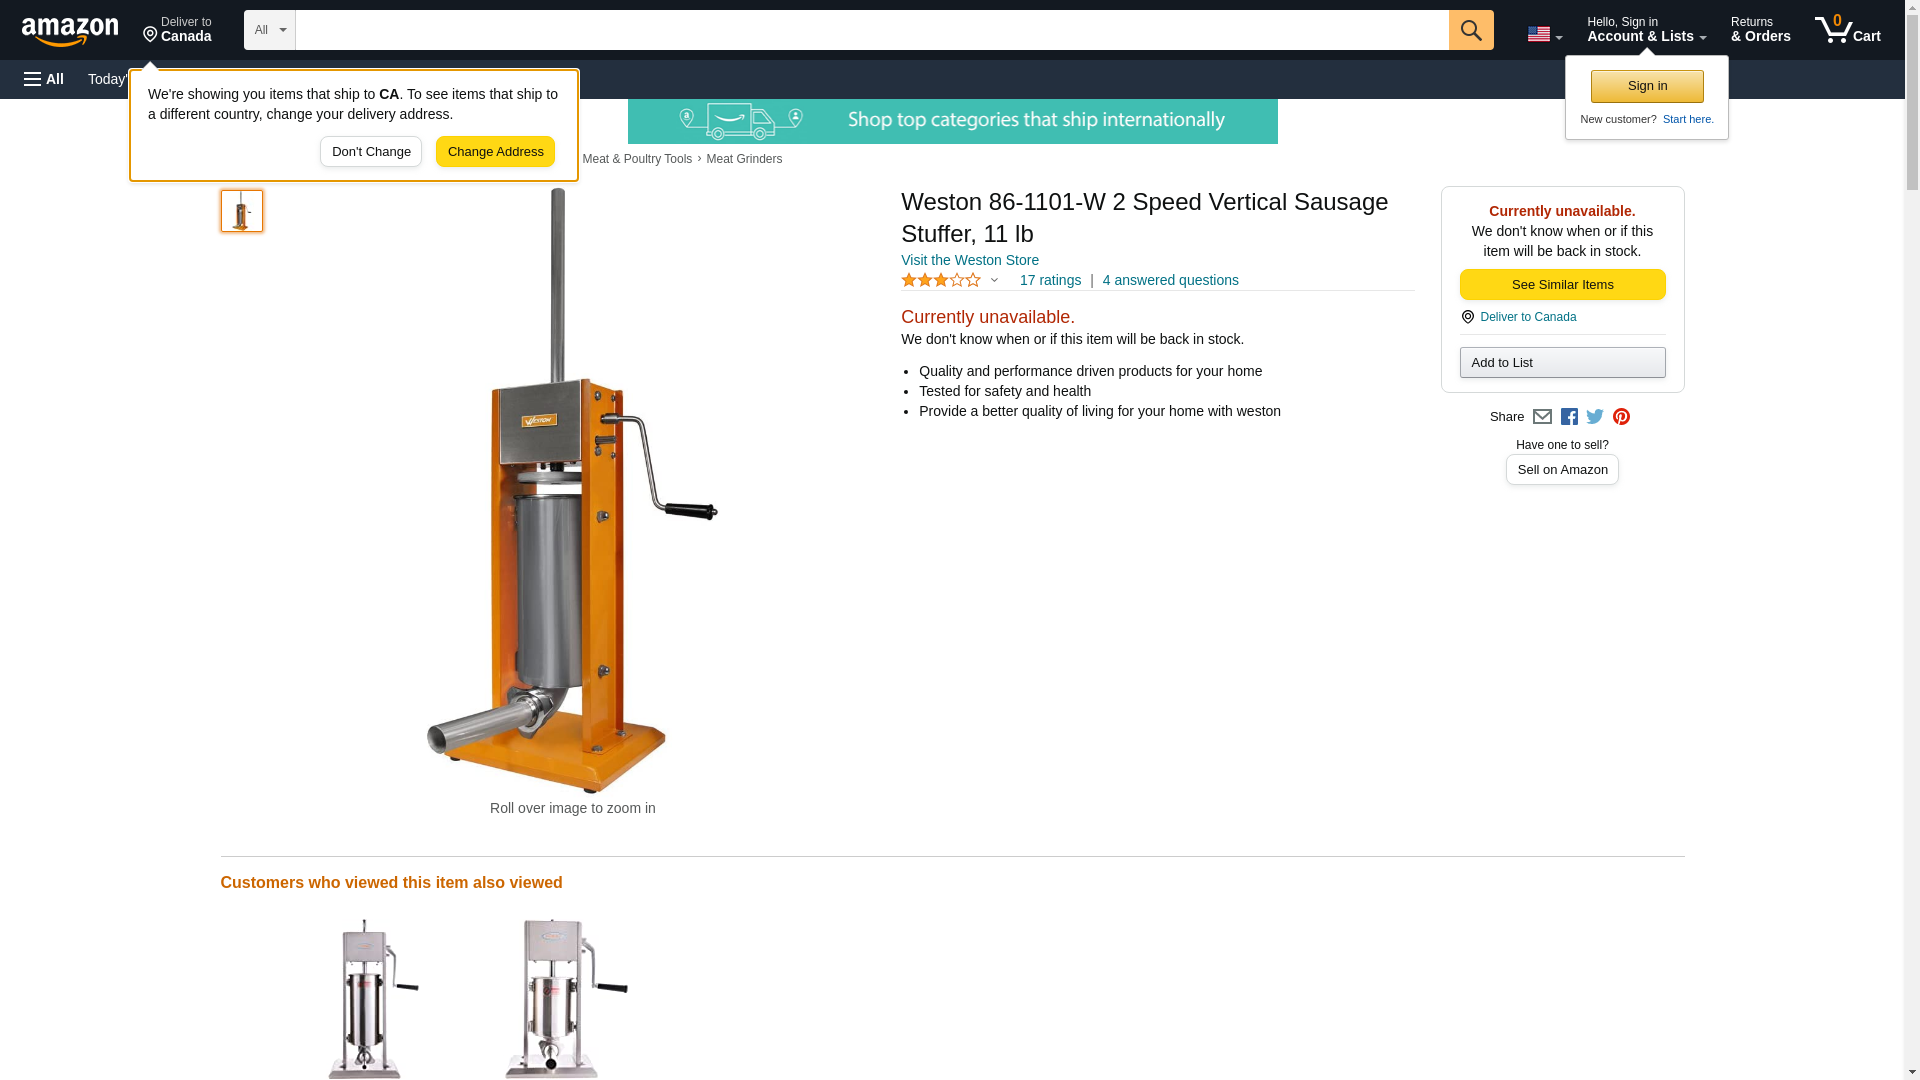Share product via email icon
This screenshot has width=1920, height=1080.
(x=1542, y=417)
